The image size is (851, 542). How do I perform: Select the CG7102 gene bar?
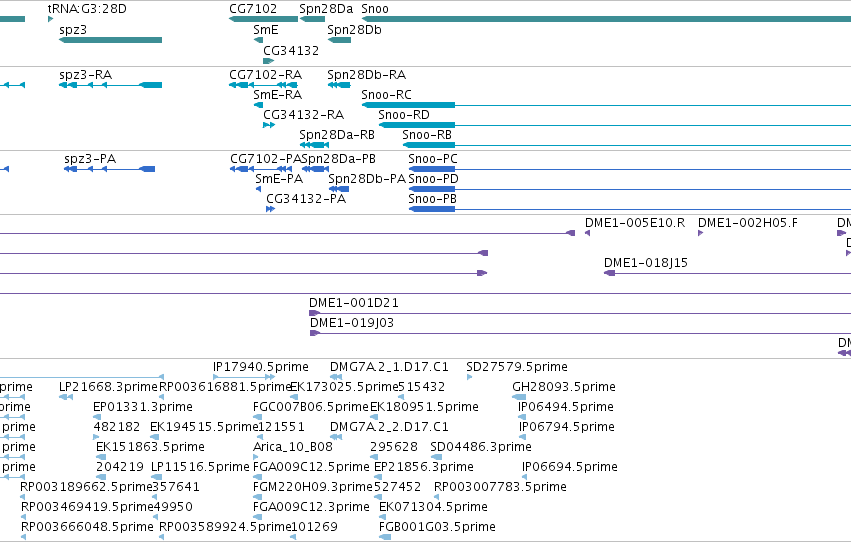click(x=264, y=20)
